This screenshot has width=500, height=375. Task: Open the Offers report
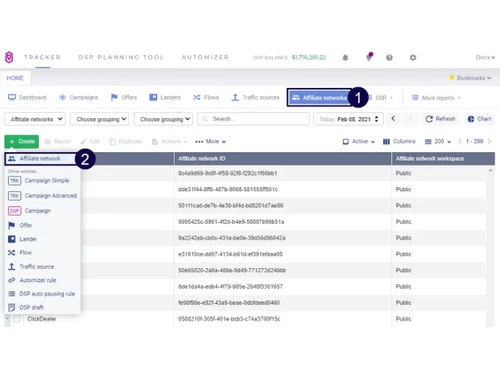[x=124, y=97]
